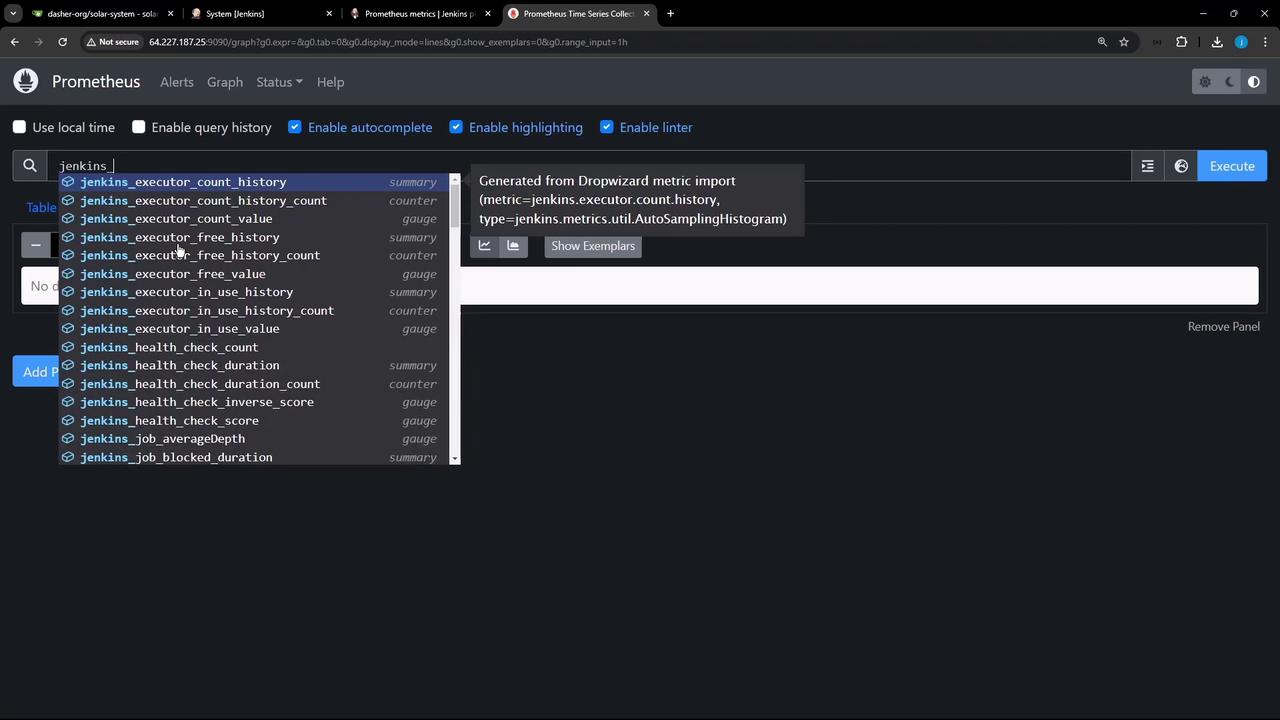This screenshot has width=1280, height=720.
Task: Click the Remove Panel link
Action: [1224, 326]
